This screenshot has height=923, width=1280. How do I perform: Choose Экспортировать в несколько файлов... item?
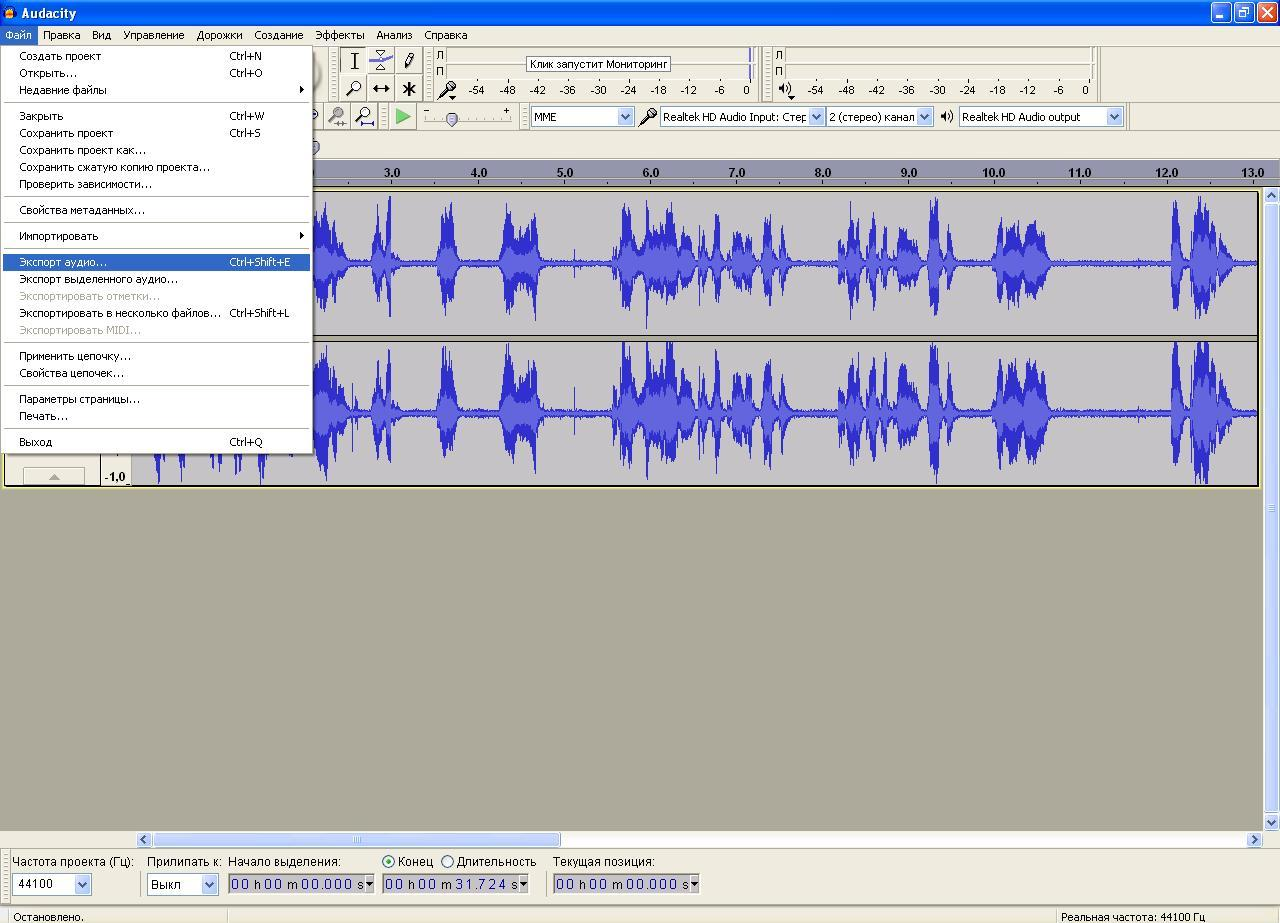(156, 313)
